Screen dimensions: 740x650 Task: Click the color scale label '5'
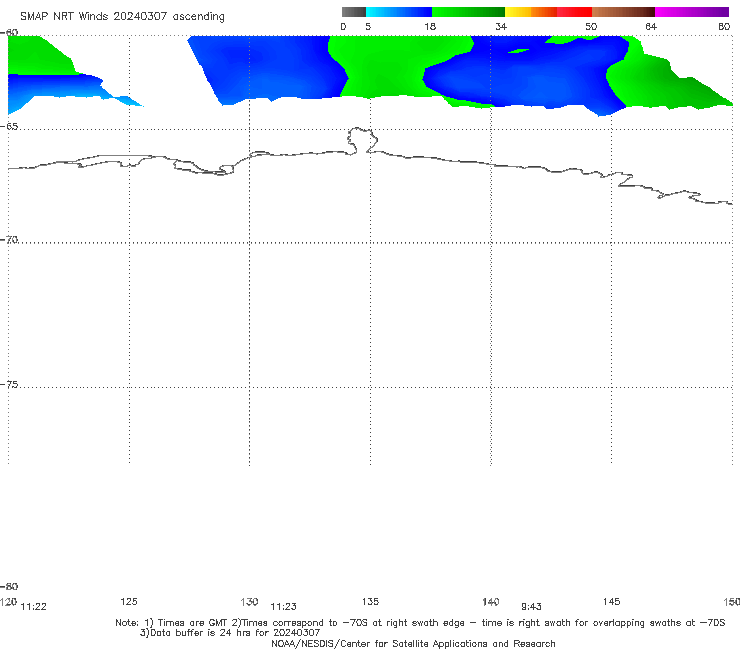point(368,26)
